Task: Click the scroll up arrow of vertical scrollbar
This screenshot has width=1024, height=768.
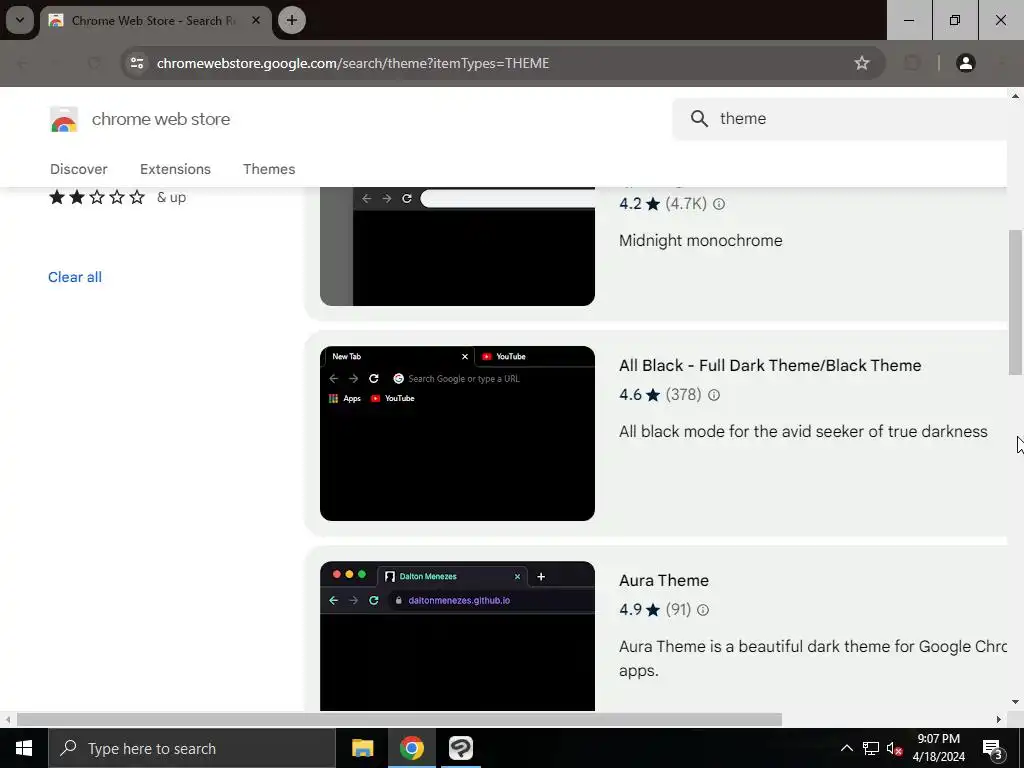Action: (x=1015, y=97)
